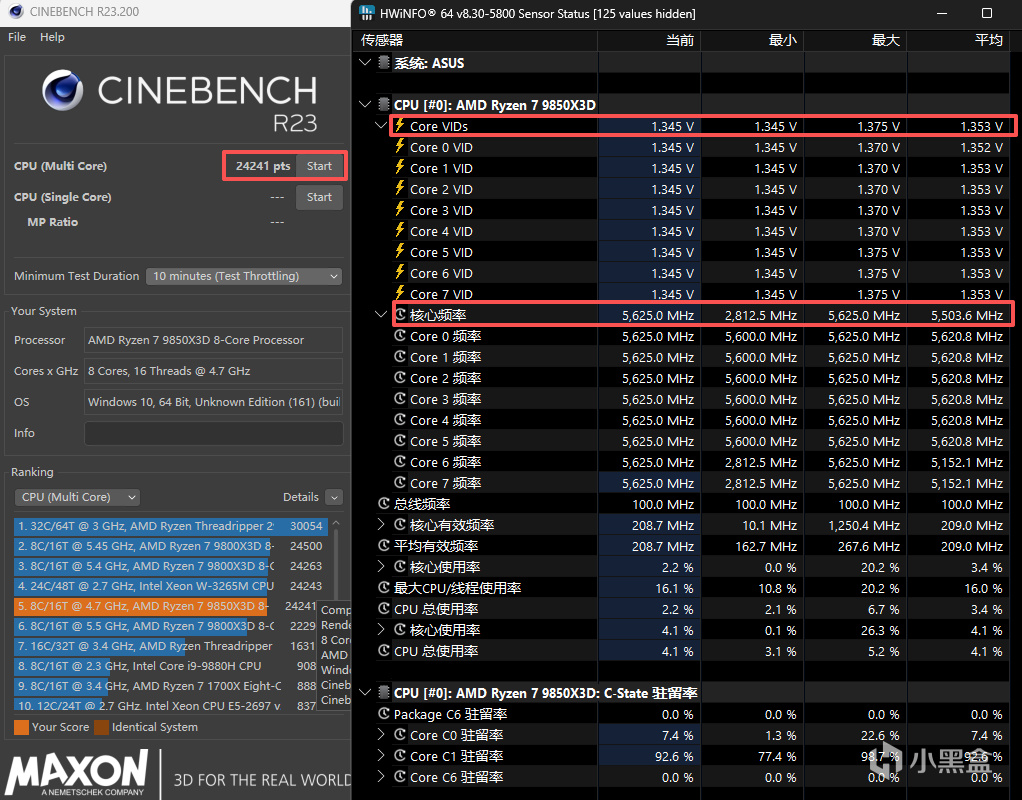Toggle the ranking Details expander arrow
This screenshot has height=800, width=1022.
coord(334,497)
